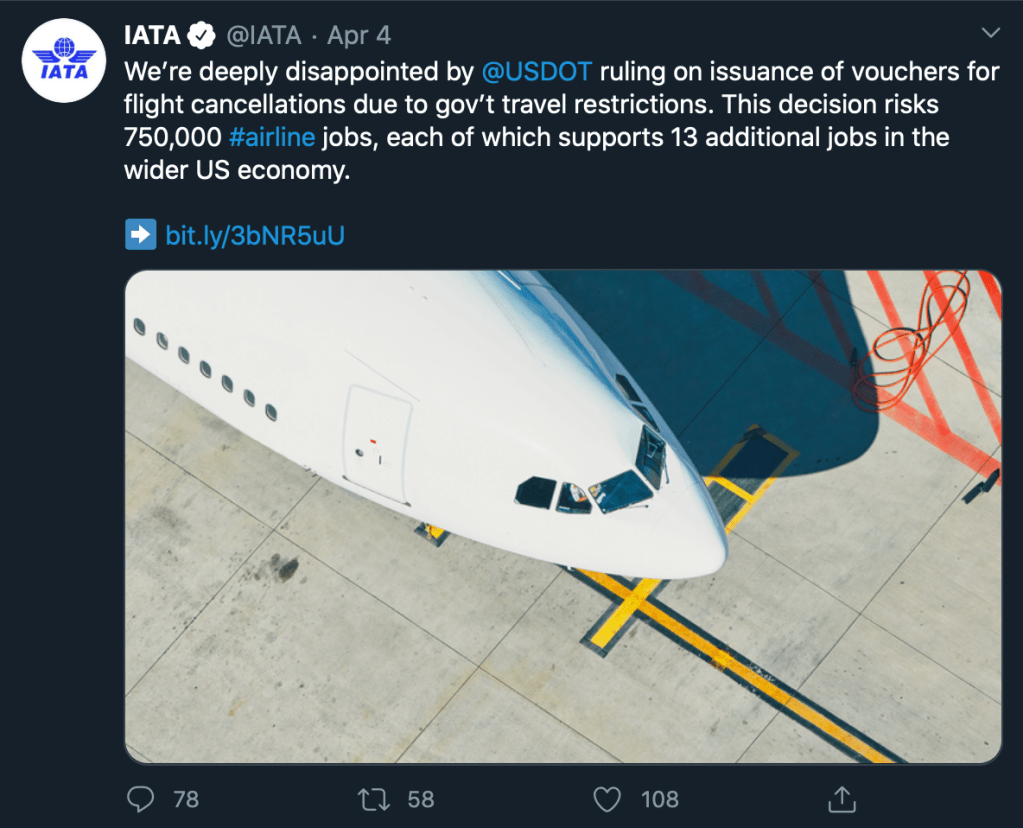Screen dimensions: 1023x828
Task: Toggle the heart icon to like the tweet
Action: coord(607,799)
